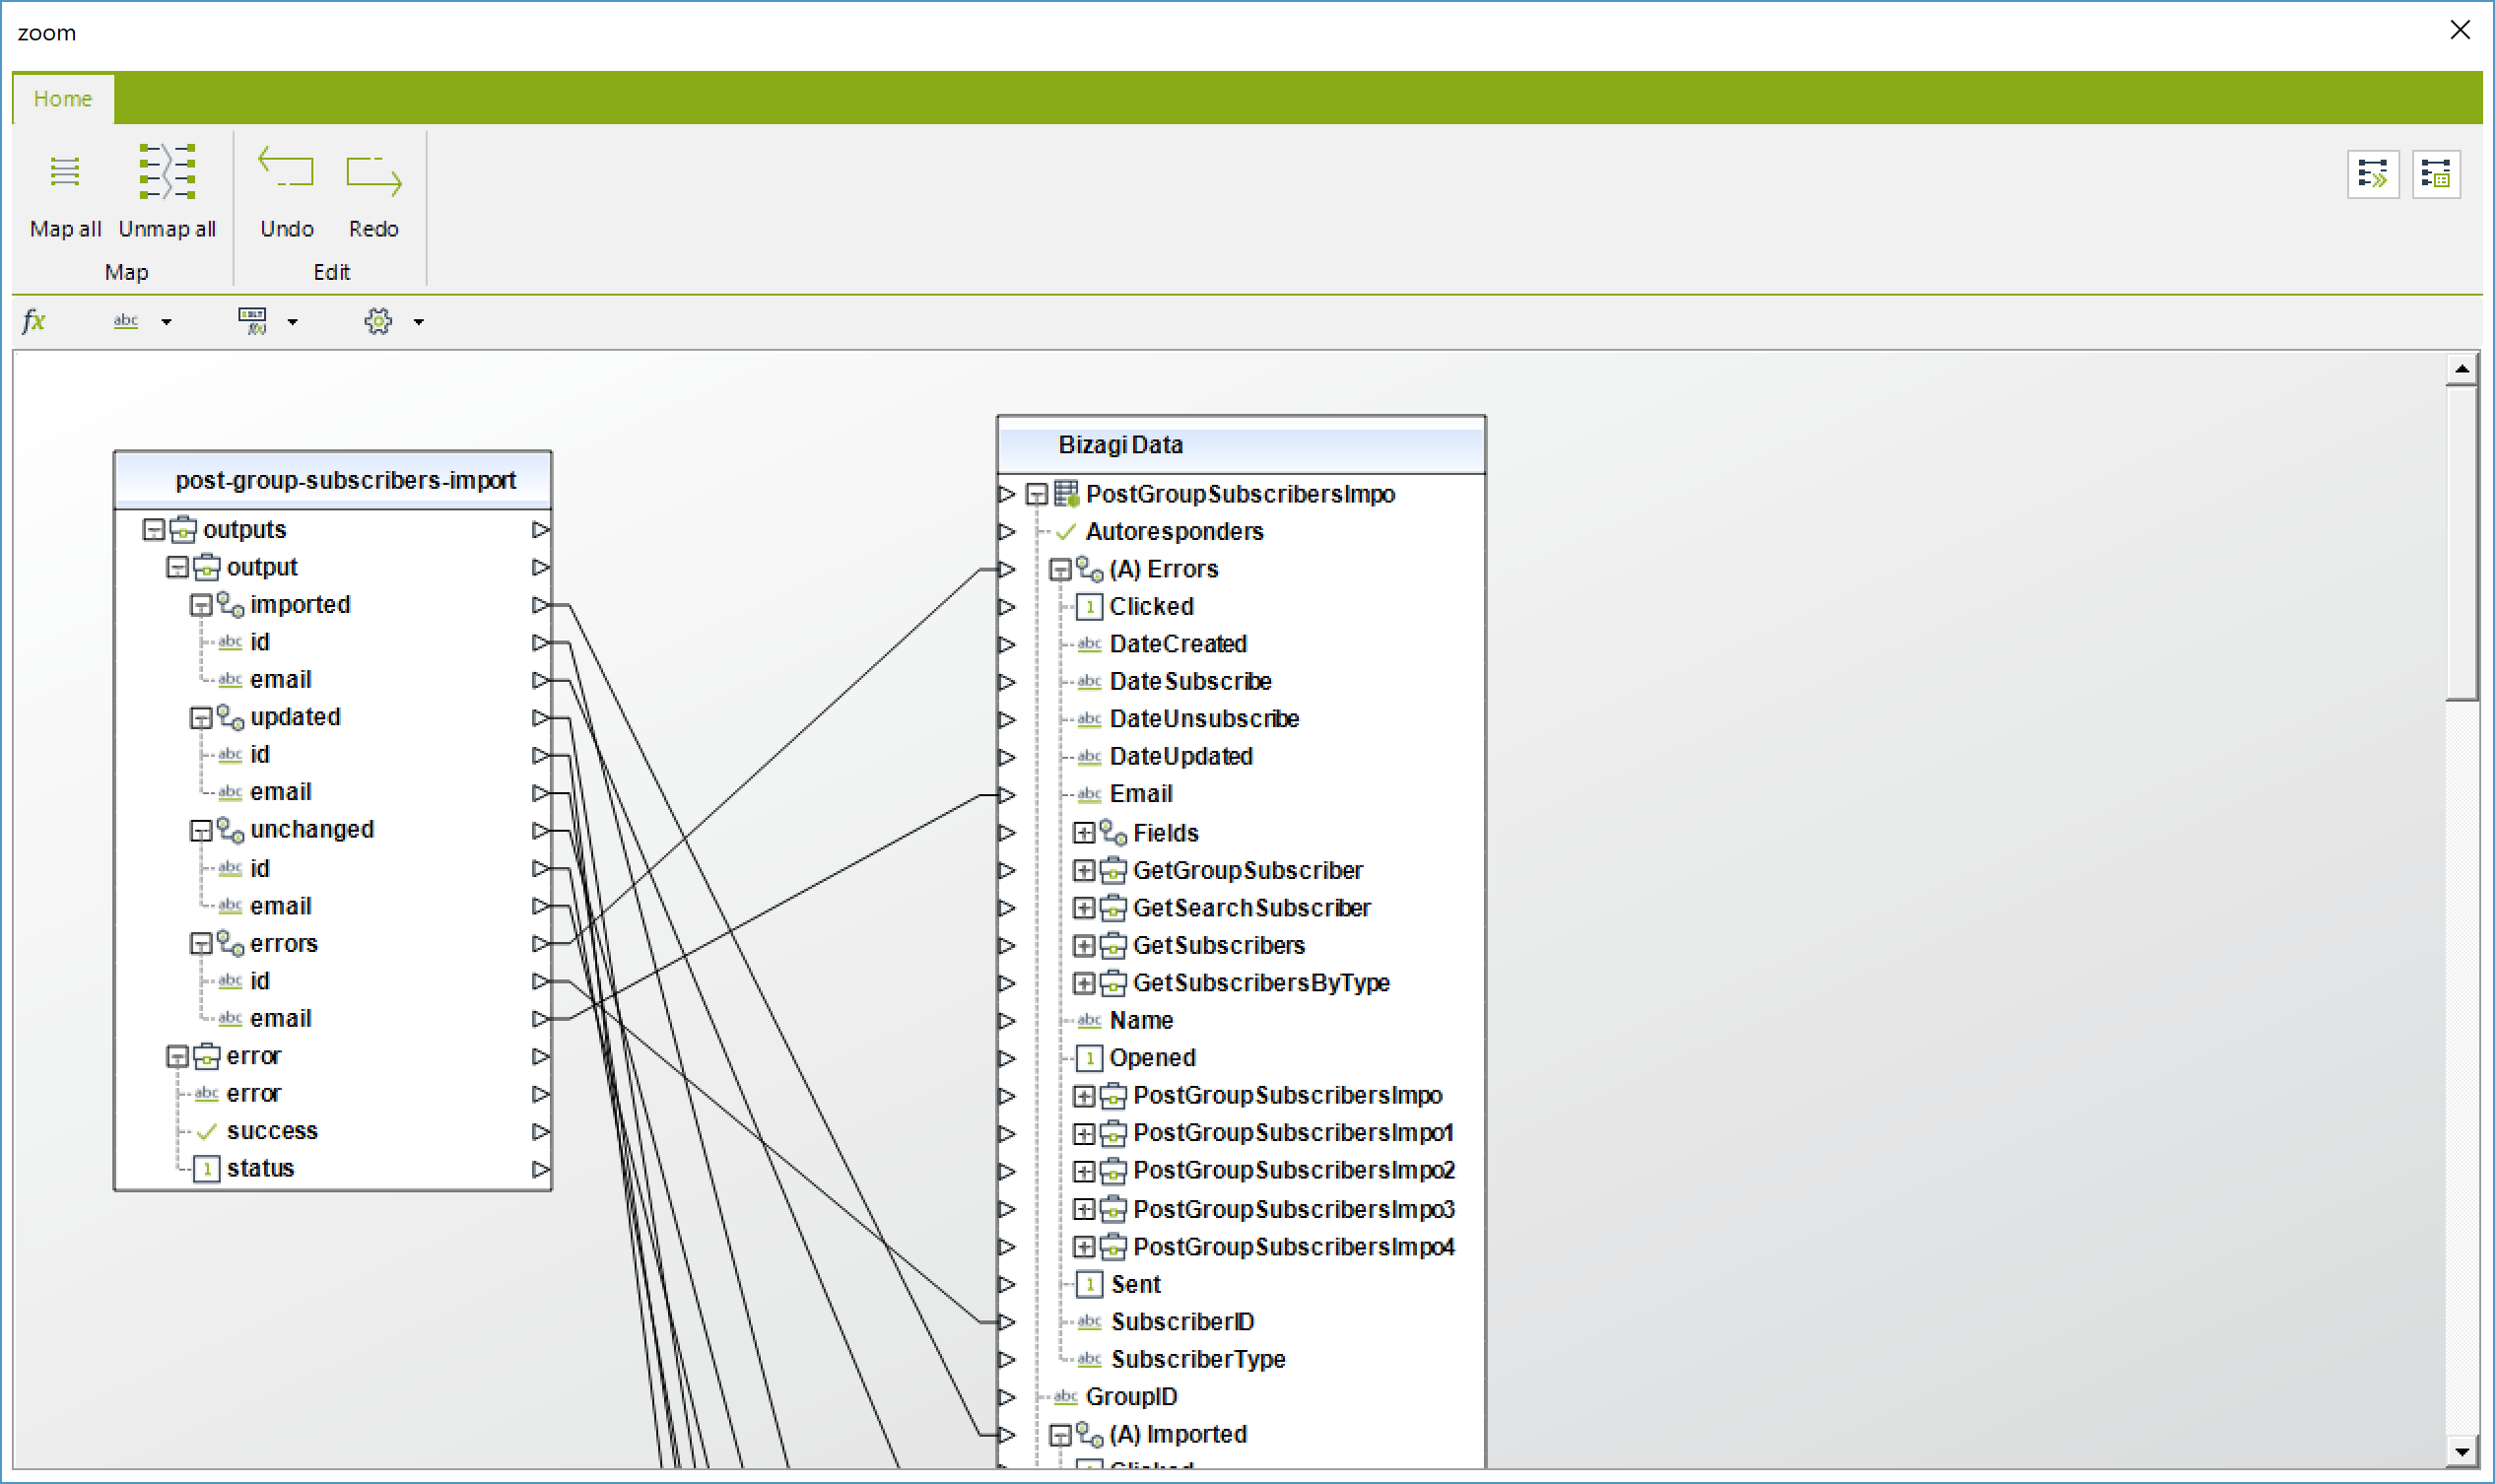The height and width of the screenshot is (1484, 2495).
Task: Collapse the updated collection node
Action: click(x=201, y=718)
